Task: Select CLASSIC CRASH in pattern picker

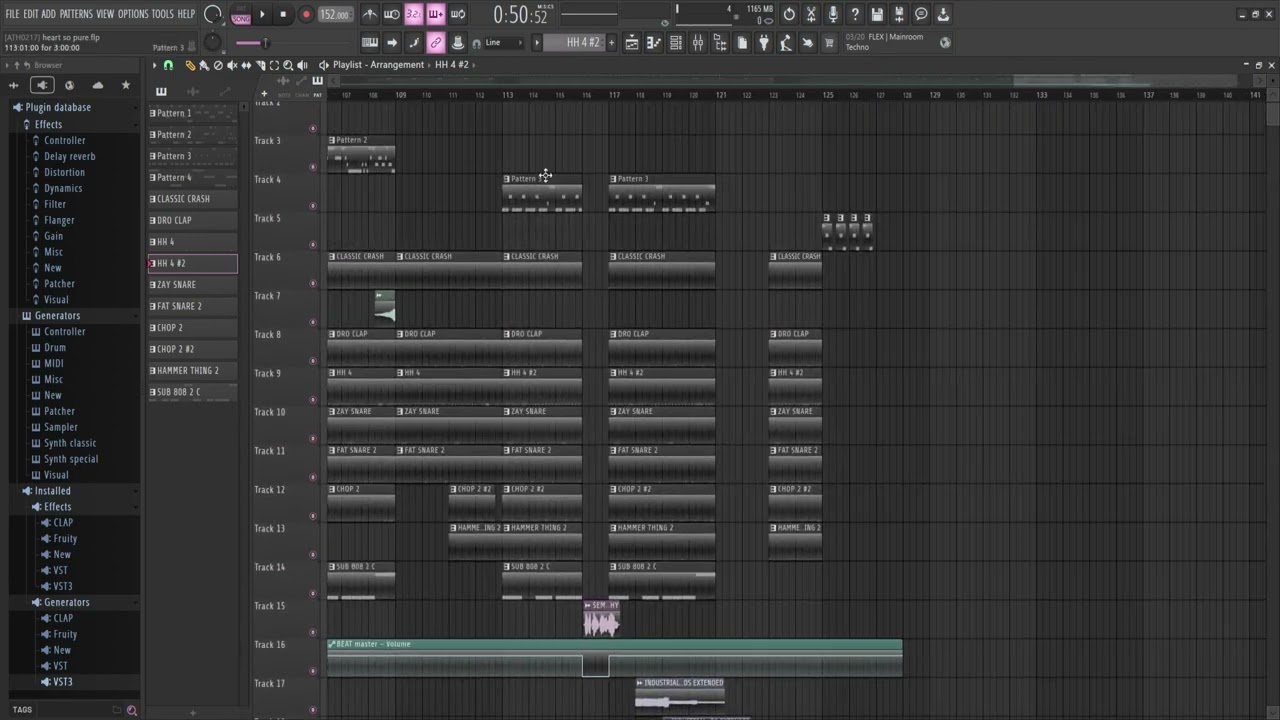Action: [x=192, y=199]
